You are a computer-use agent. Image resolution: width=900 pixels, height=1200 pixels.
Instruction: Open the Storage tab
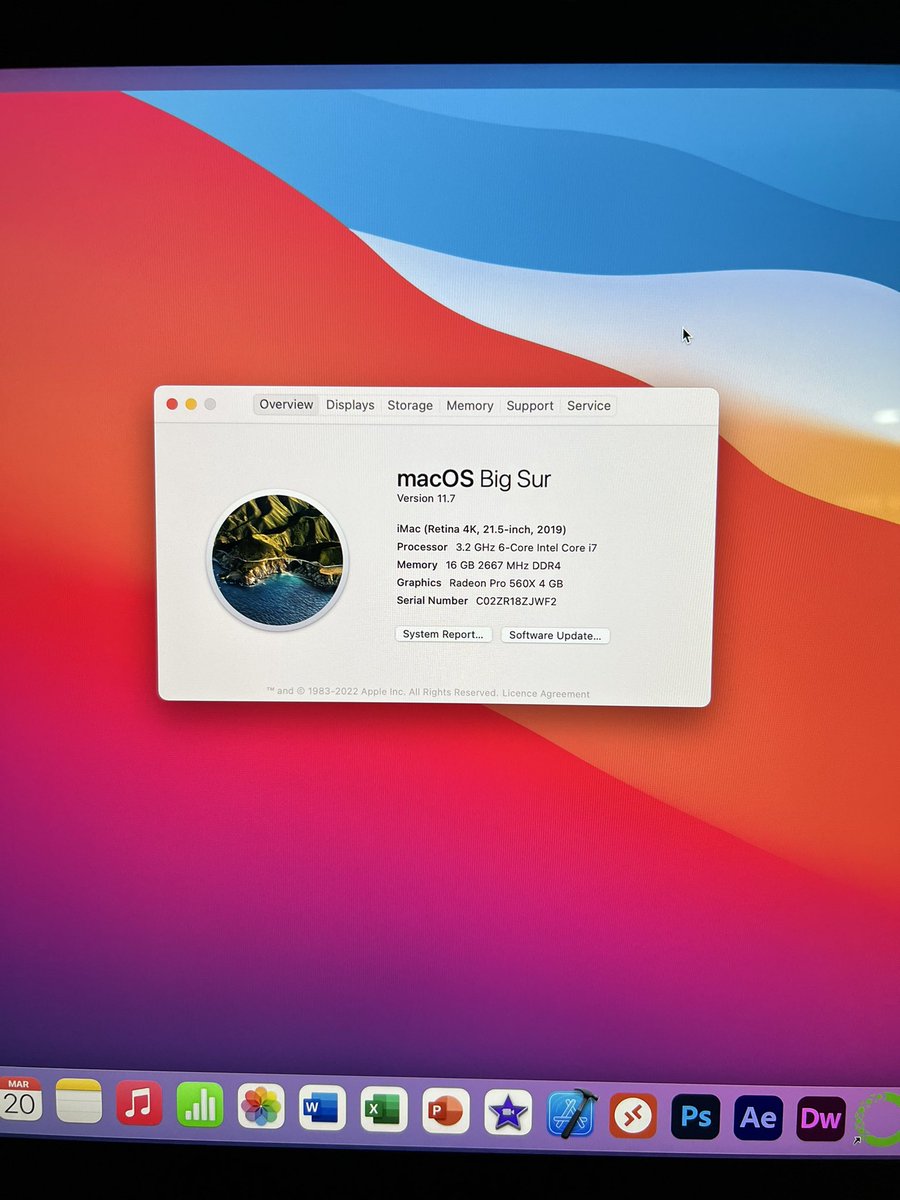click(410, 405)
